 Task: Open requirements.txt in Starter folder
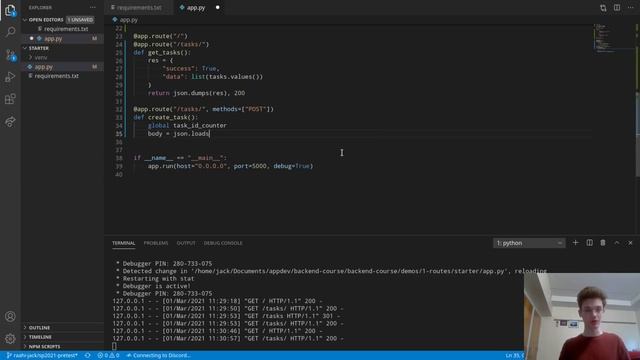[x=62, y=76]
